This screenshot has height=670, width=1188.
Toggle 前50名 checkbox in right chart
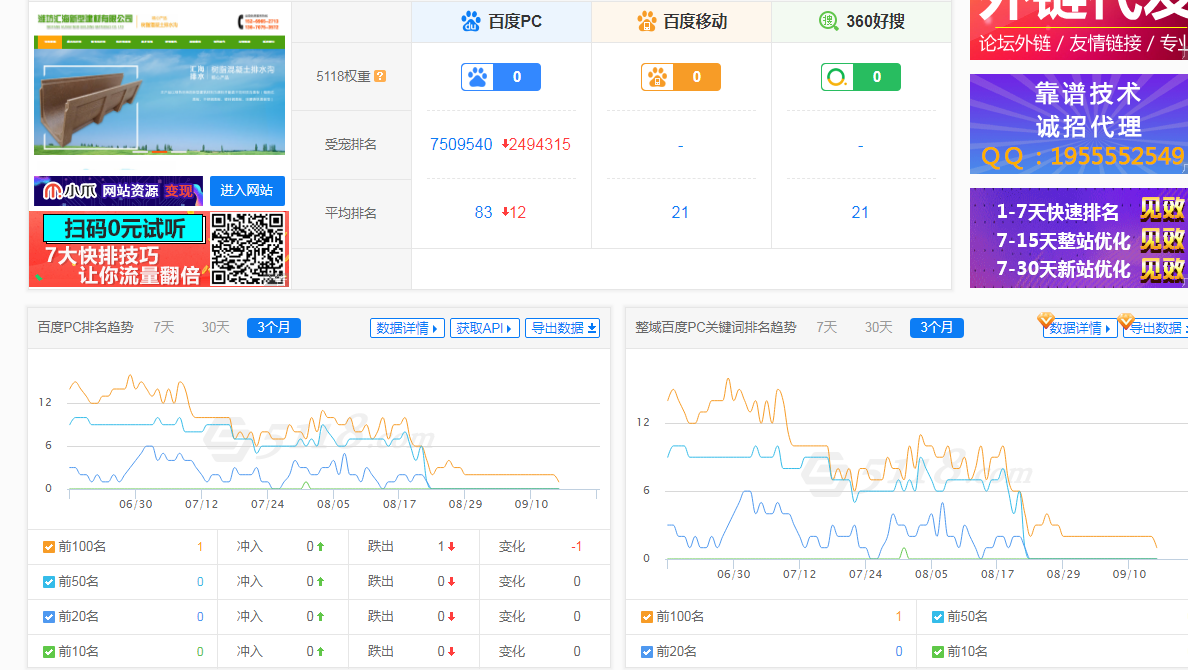(937, 616)
